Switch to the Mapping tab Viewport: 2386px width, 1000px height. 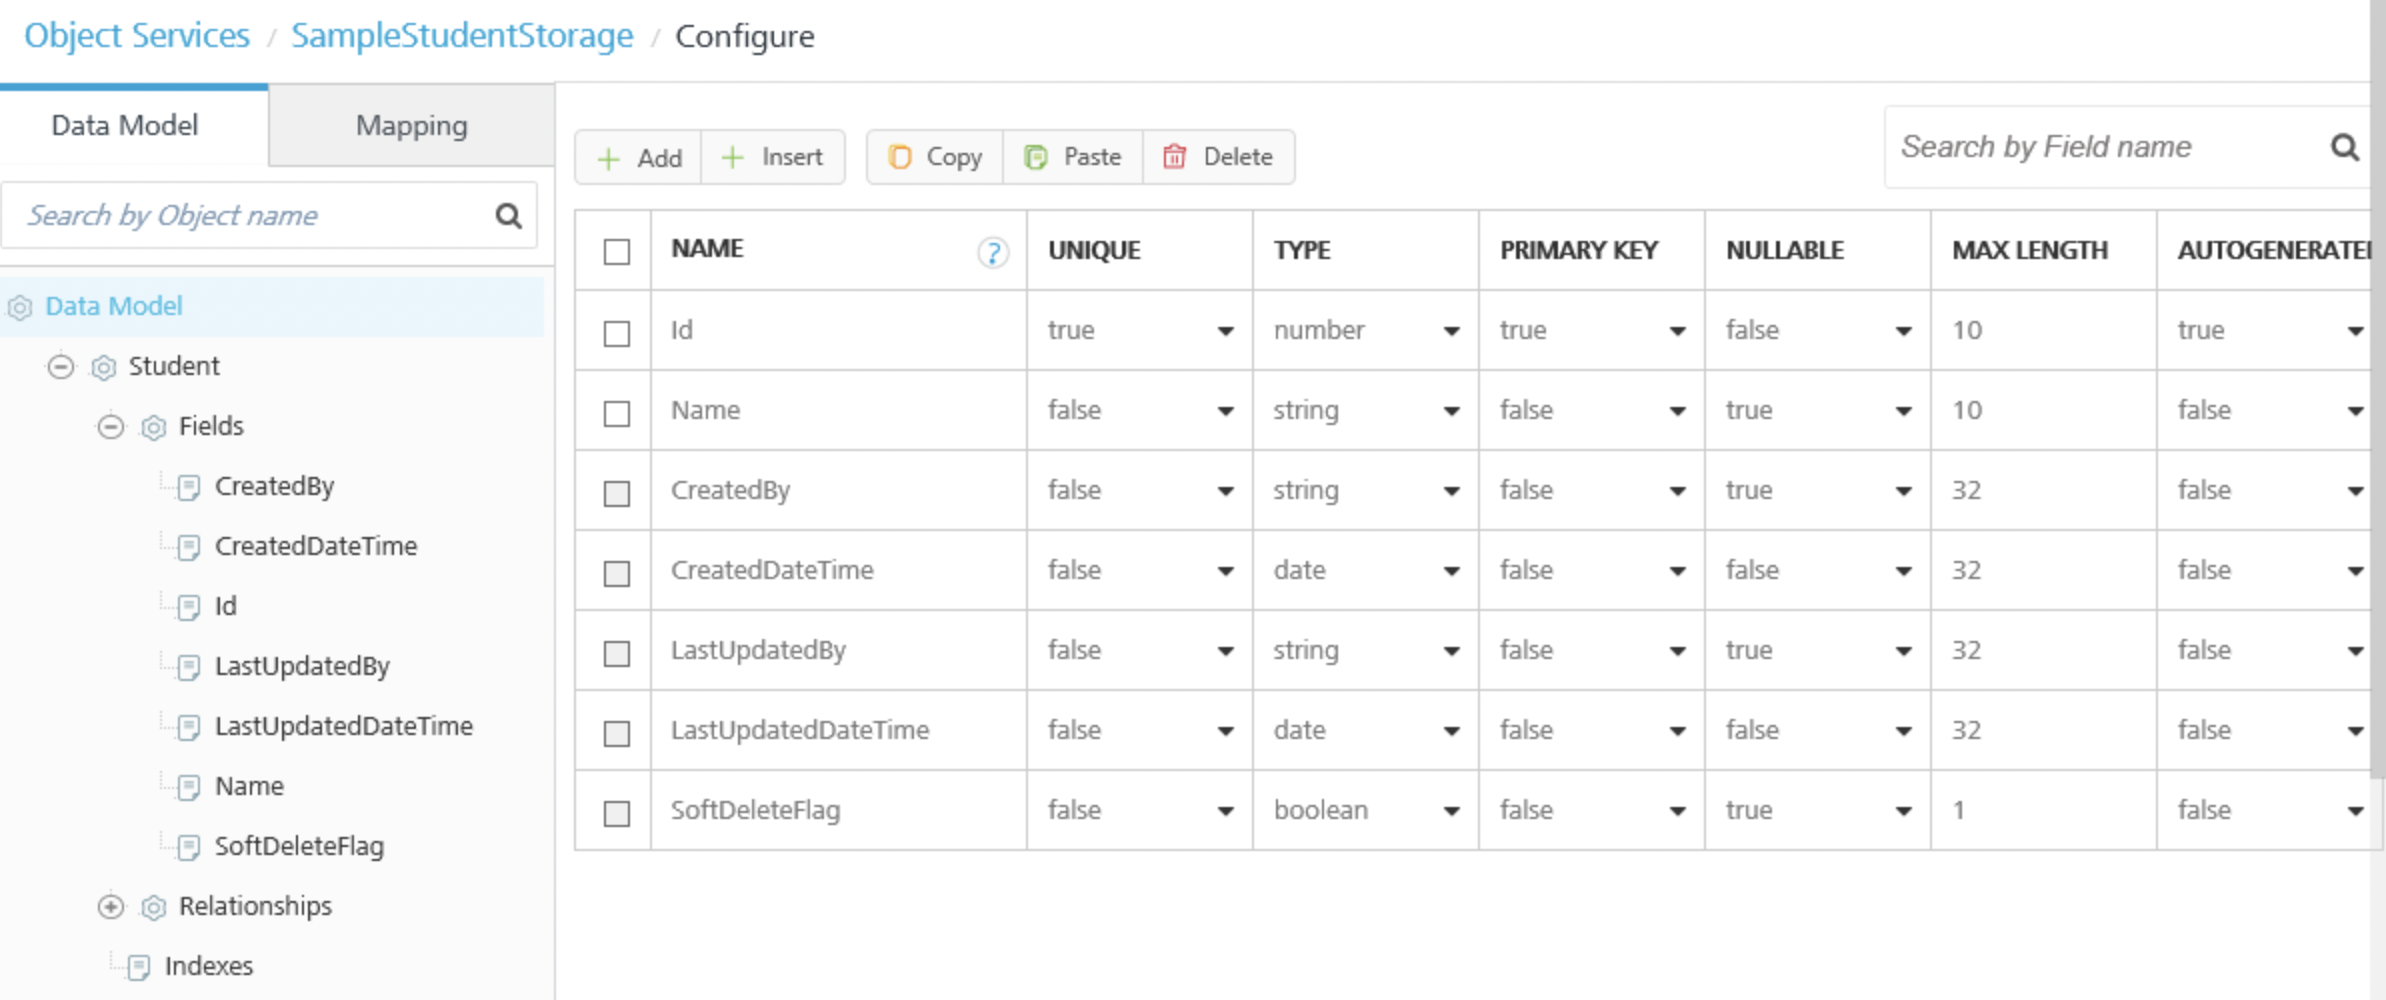pyautogui.click(x=411, y=126)
